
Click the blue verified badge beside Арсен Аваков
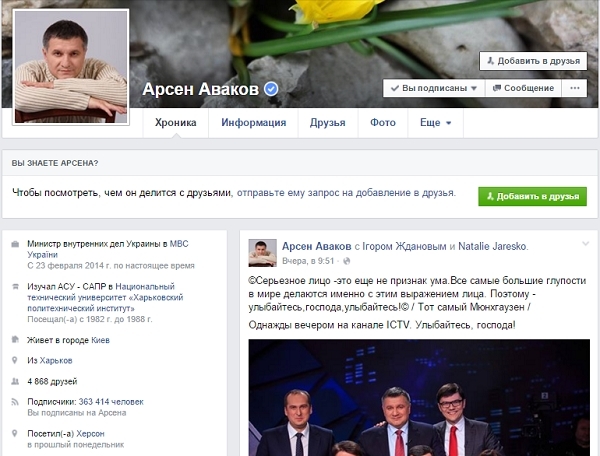point(271,89)
